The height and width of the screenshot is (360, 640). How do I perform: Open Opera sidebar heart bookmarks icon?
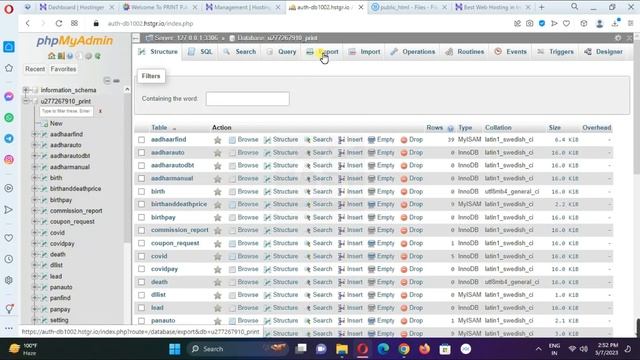9,238
